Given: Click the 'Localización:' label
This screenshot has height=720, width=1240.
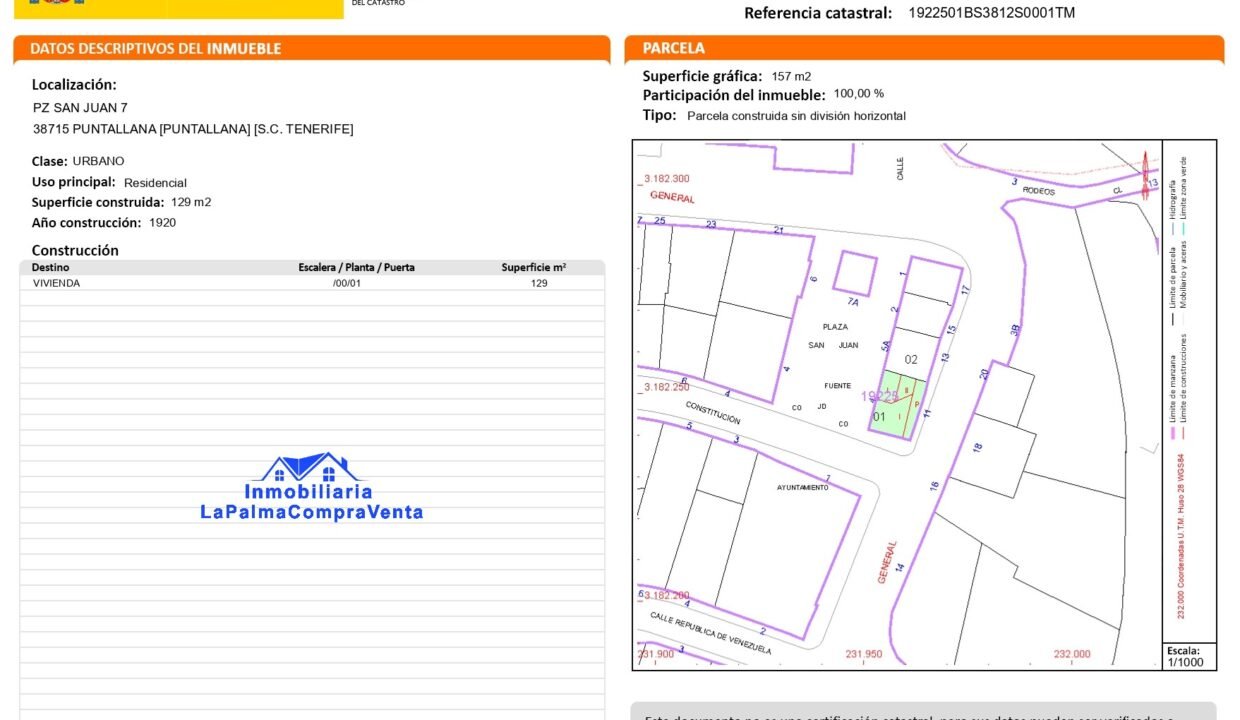Looking at the screenshot, I should tap(74, 85).
